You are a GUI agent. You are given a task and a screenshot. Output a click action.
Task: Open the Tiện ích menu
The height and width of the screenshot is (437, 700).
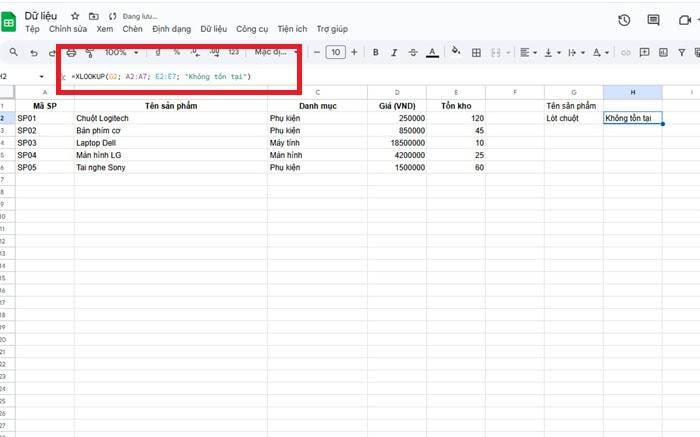click(x=292, y=29)
